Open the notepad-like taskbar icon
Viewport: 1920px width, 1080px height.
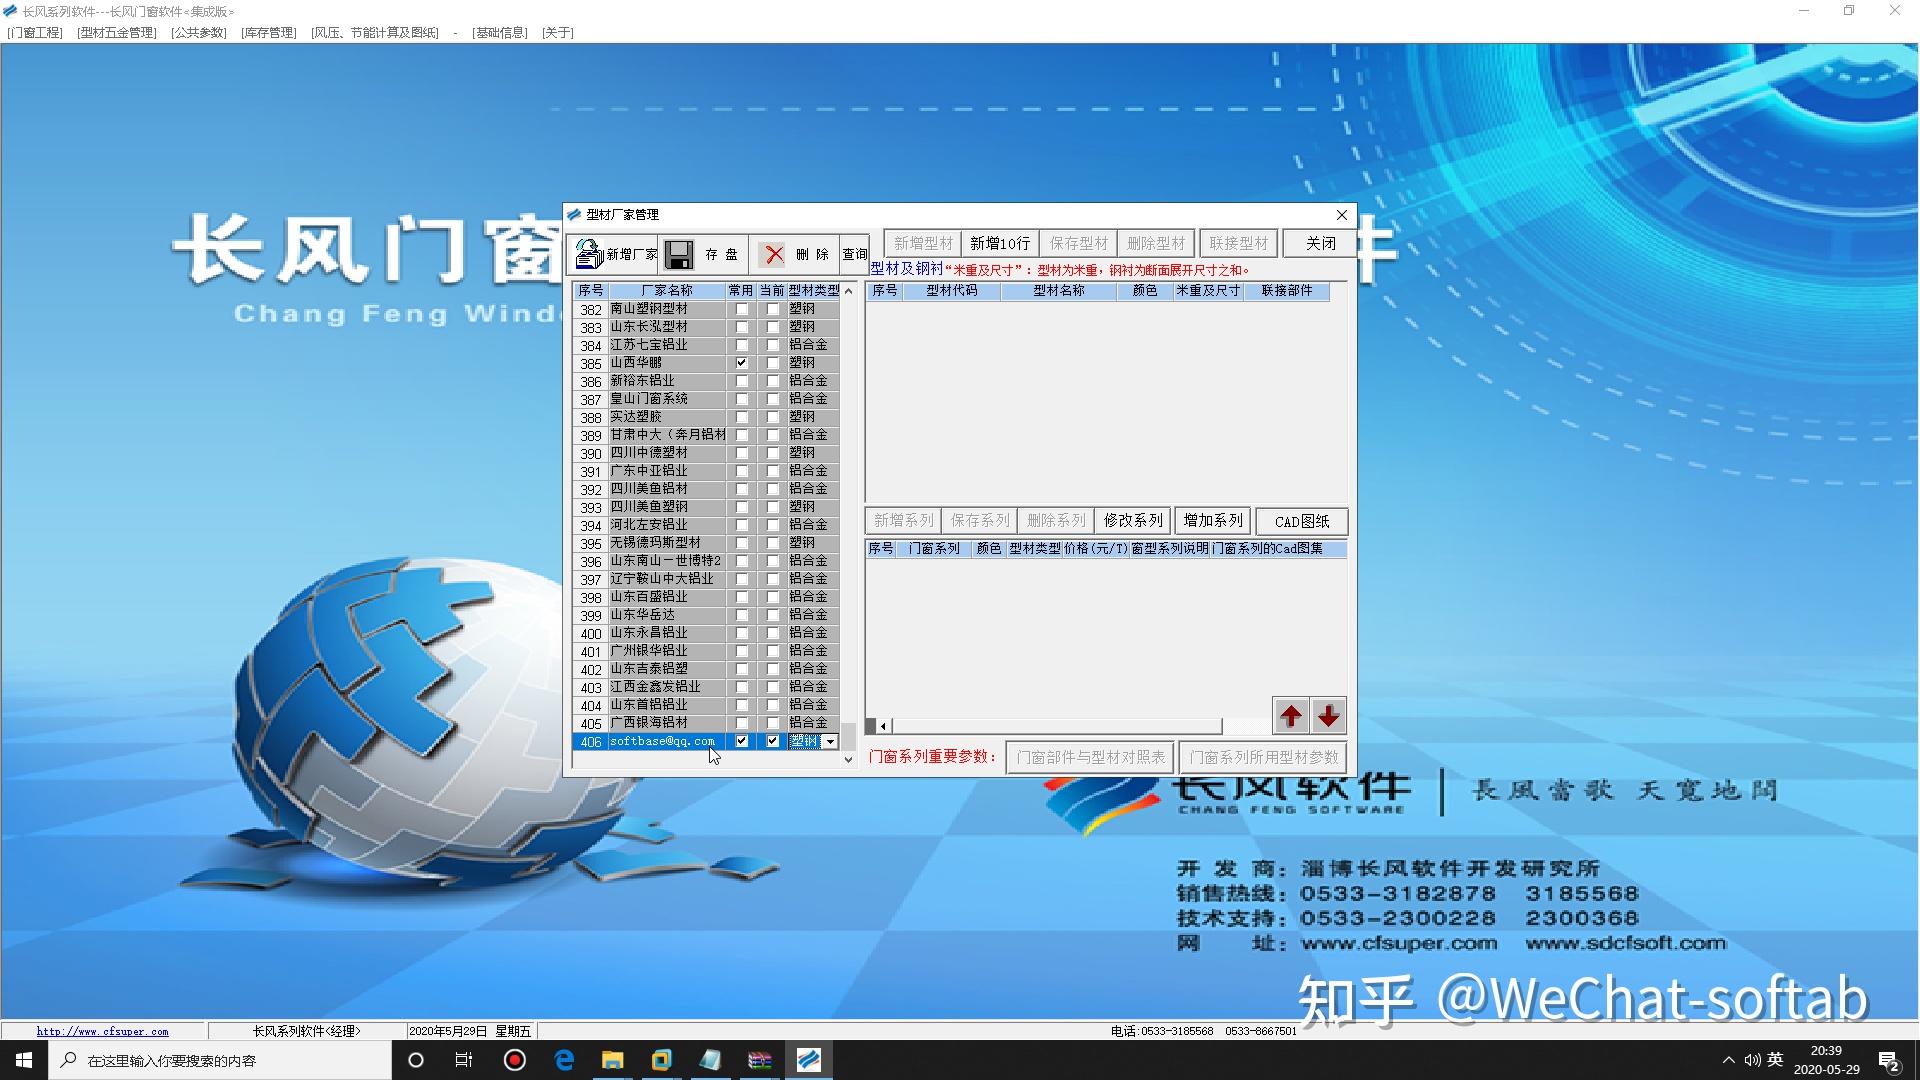[711, 1060]
